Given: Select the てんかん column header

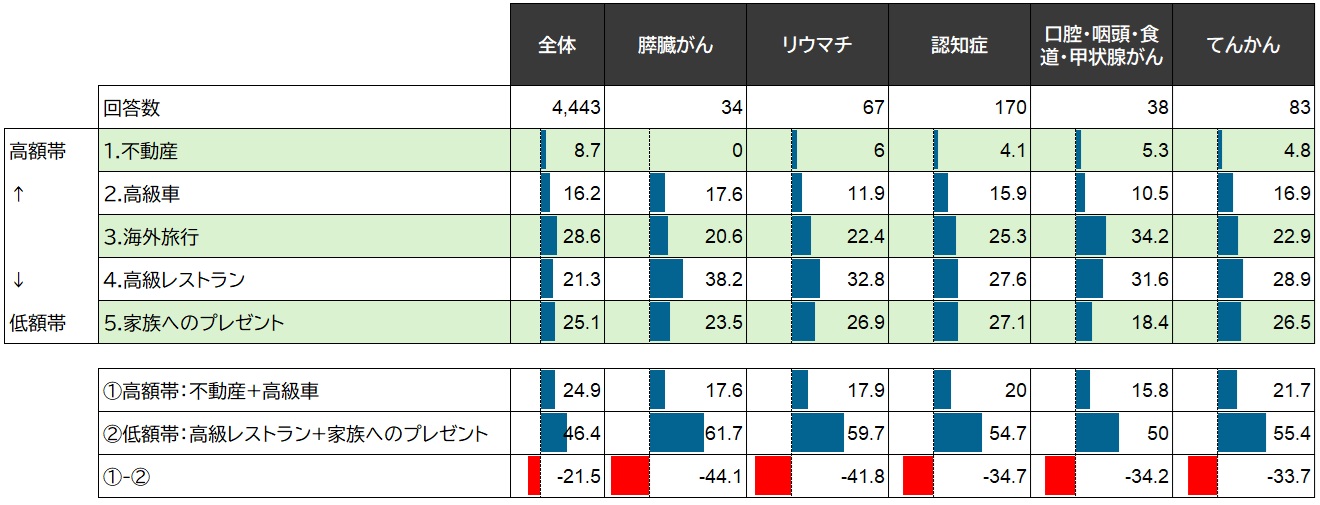Looking at the screenshot, I should point(1242,45).
